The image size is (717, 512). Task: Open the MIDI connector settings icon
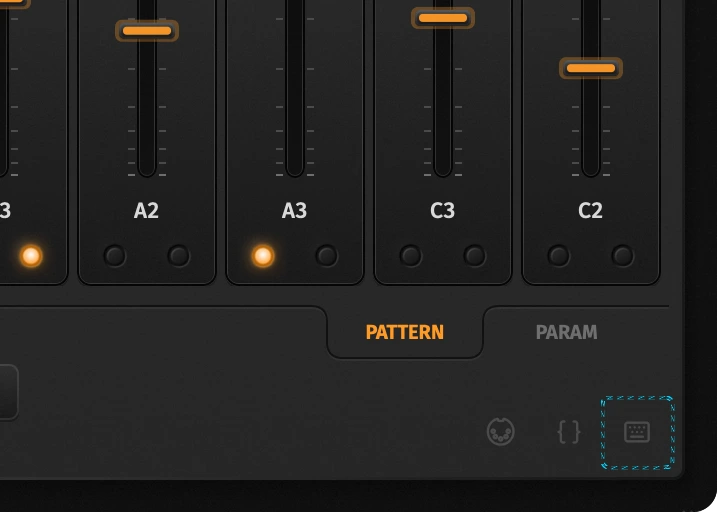501,431
